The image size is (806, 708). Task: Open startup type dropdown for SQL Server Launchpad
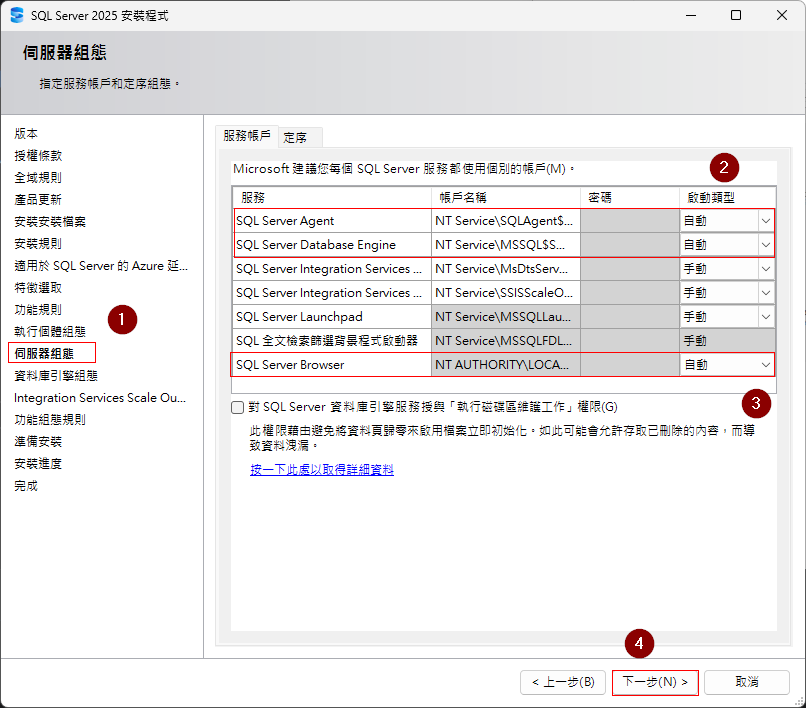tap(766, 317)
